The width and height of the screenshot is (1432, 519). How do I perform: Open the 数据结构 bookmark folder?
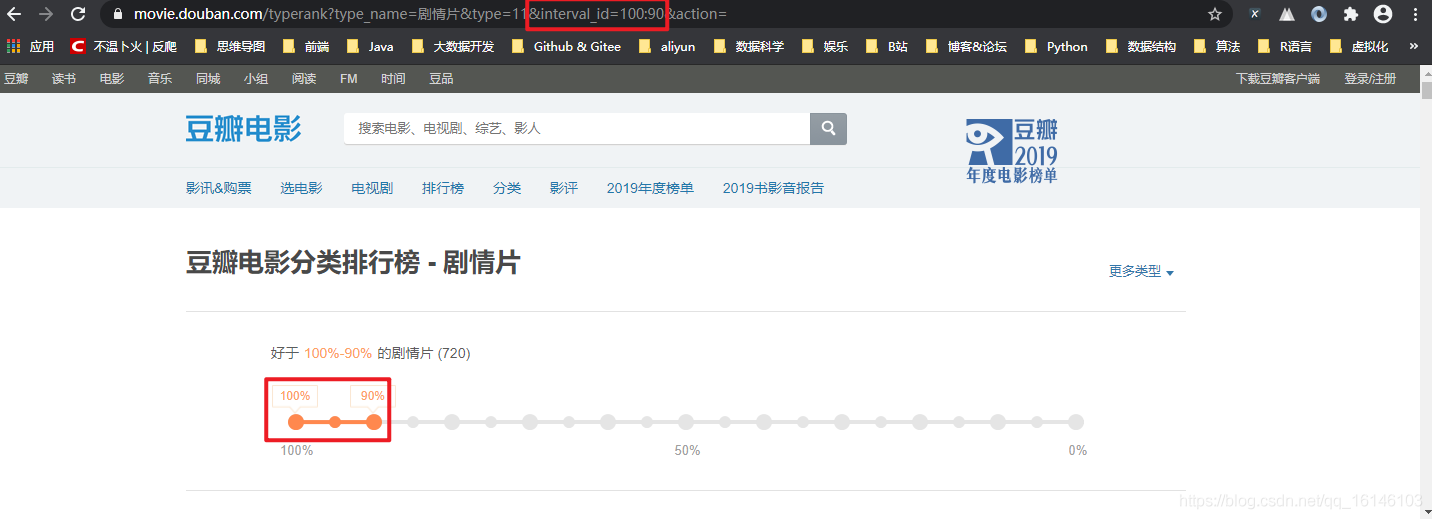(1140, 46)
